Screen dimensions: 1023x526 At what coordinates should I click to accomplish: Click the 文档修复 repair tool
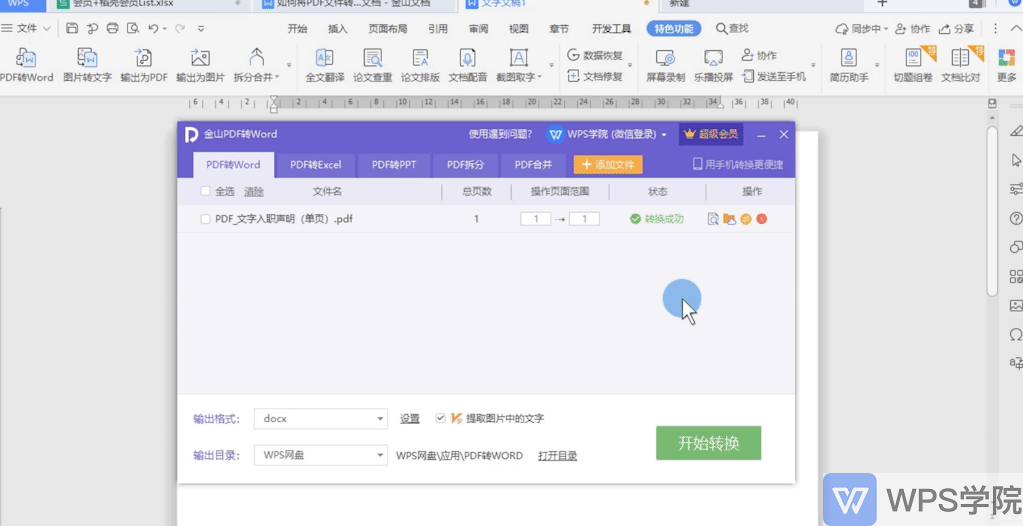(594, 76)
